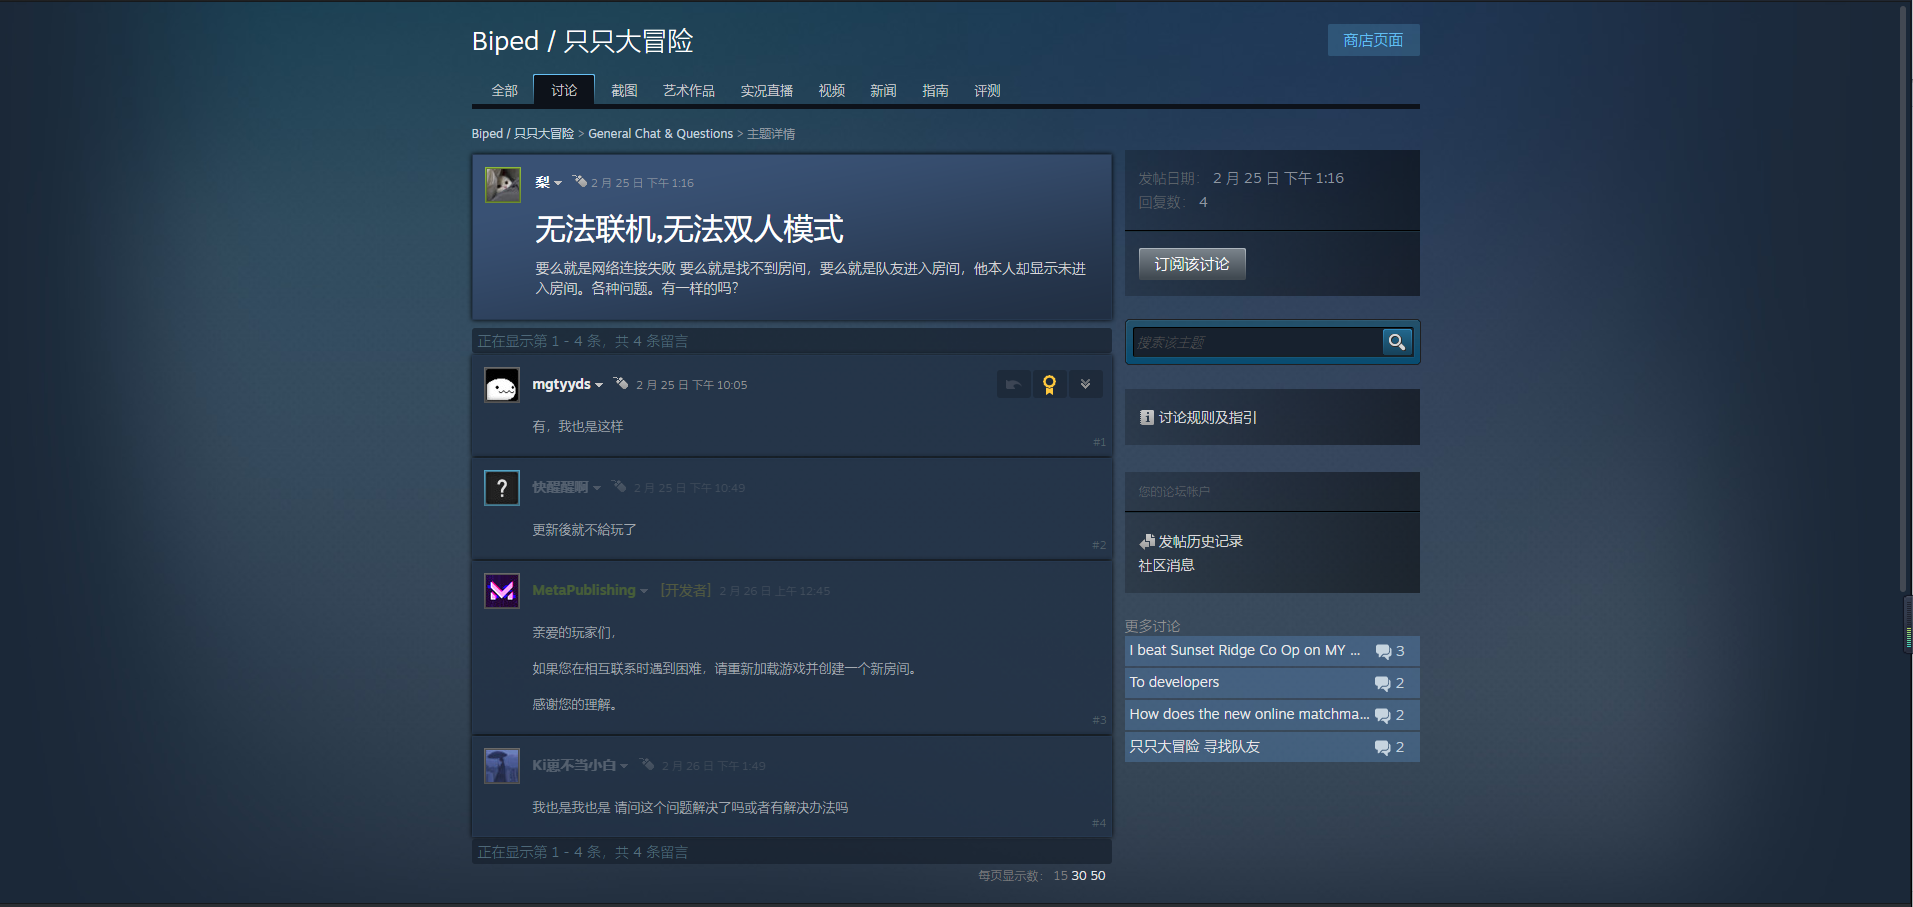
Task: Switch to the 全部 tab
Action: point(504,90)
